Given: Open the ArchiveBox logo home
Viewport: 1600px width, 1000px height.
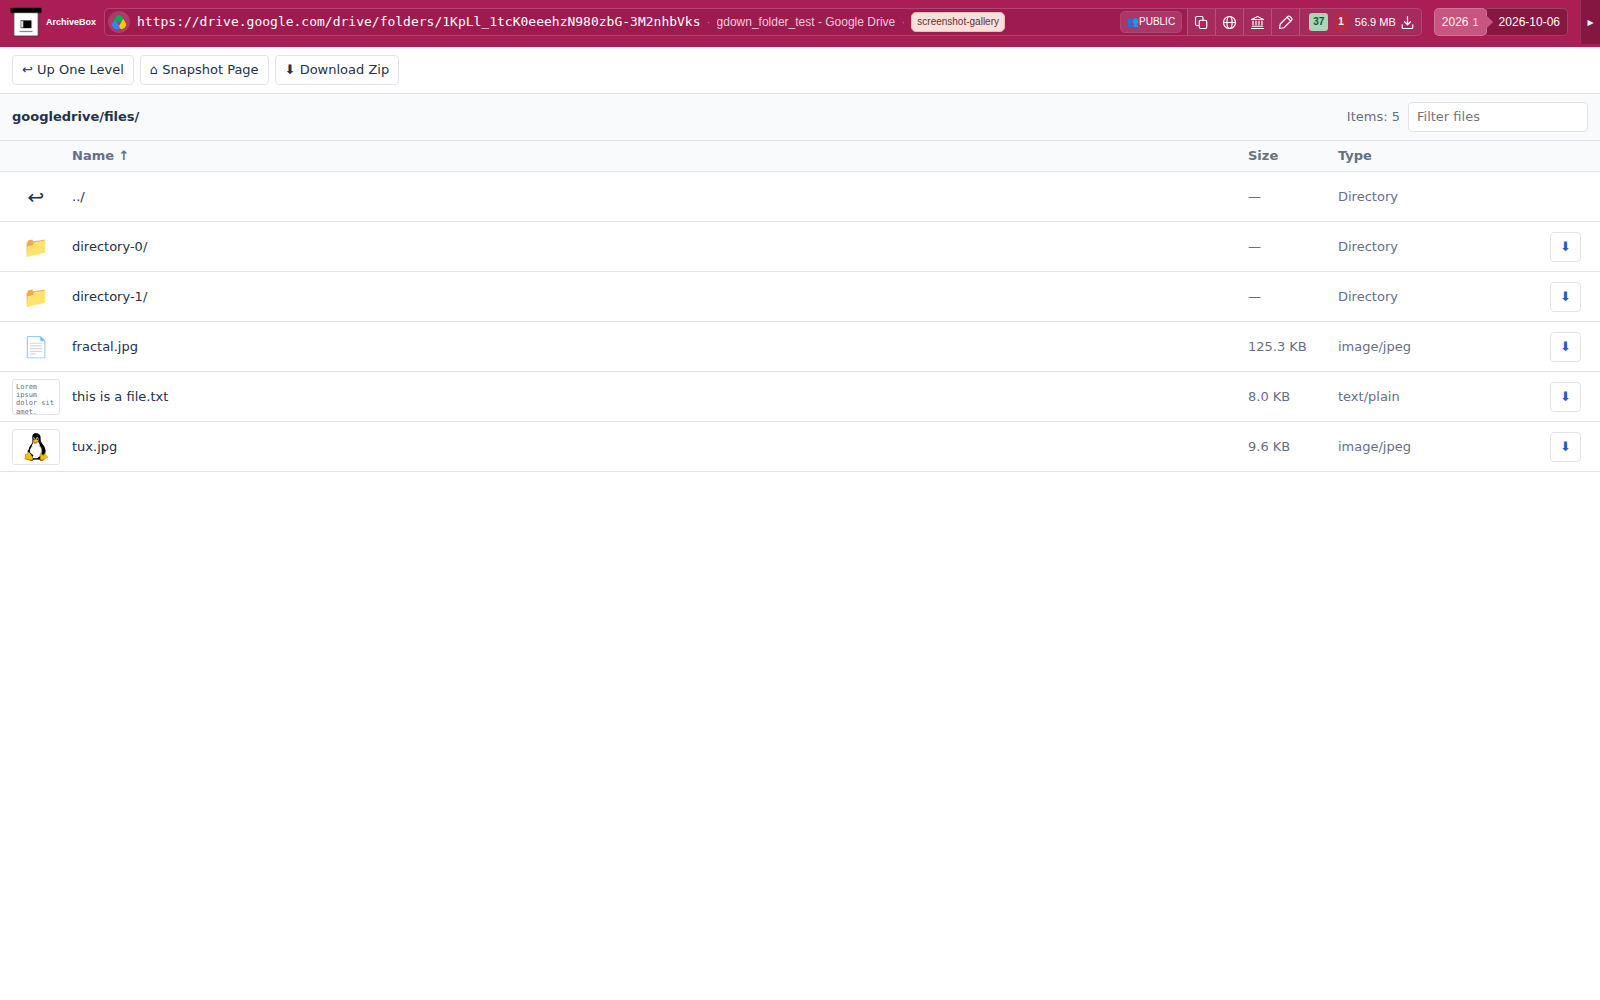Looking at the screenshot, I should tap(54, 22).
